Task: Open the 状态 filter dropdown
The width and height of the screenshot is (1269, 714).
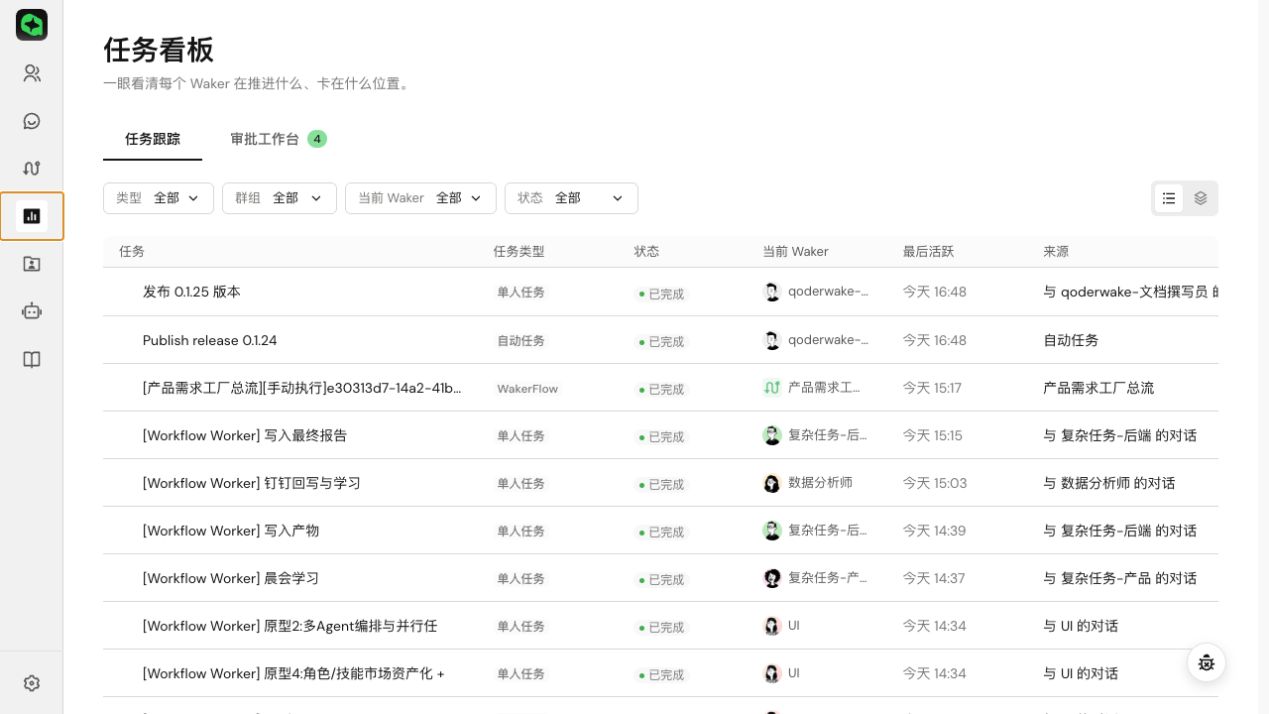Action: (571, 198)
